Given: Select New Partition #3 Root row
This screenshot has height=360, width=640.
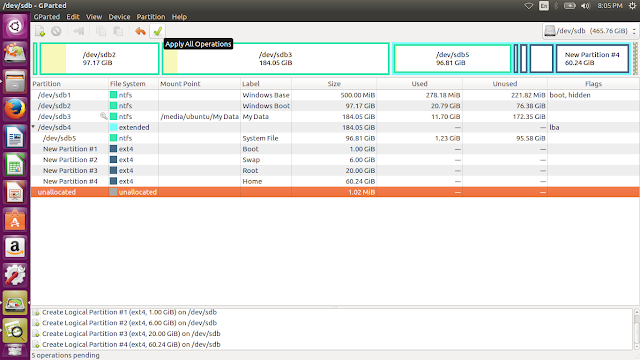Looking at the screenshot, I should (335, 171).
